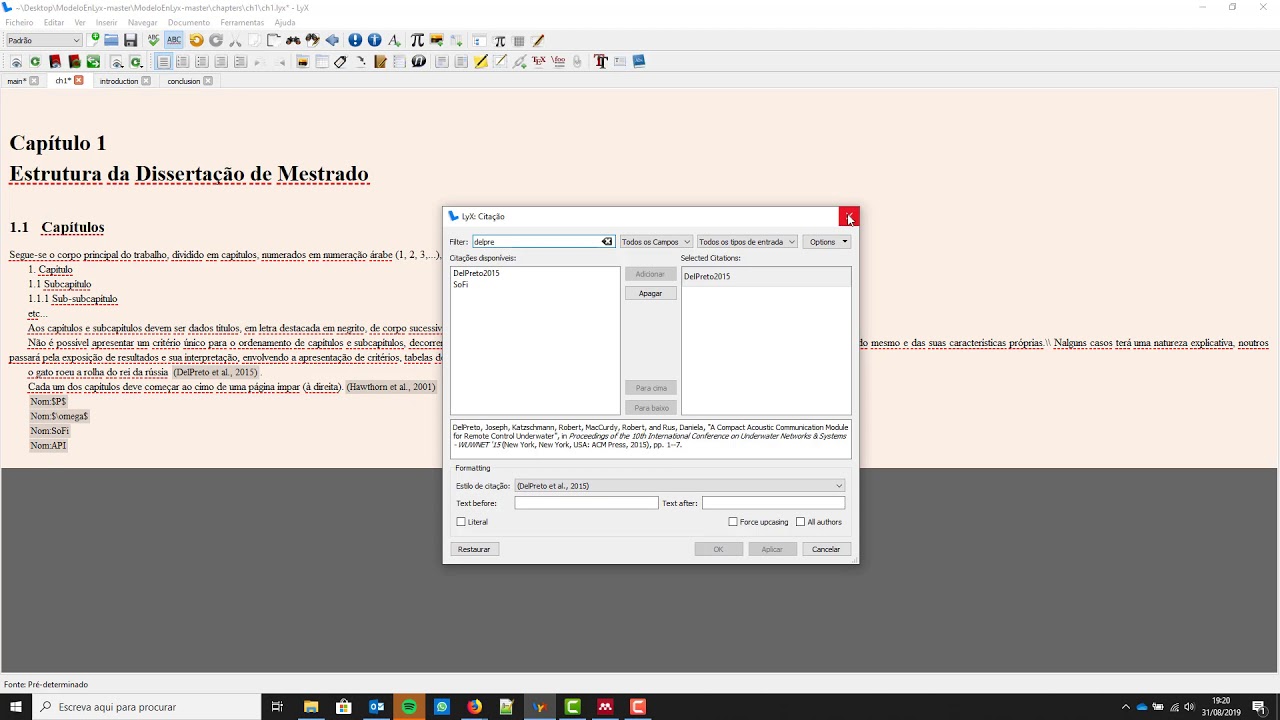This screenshot has height=720, width=1280.
Task: Click the Undo arrow icon
Action: click(x=196, y=40)
